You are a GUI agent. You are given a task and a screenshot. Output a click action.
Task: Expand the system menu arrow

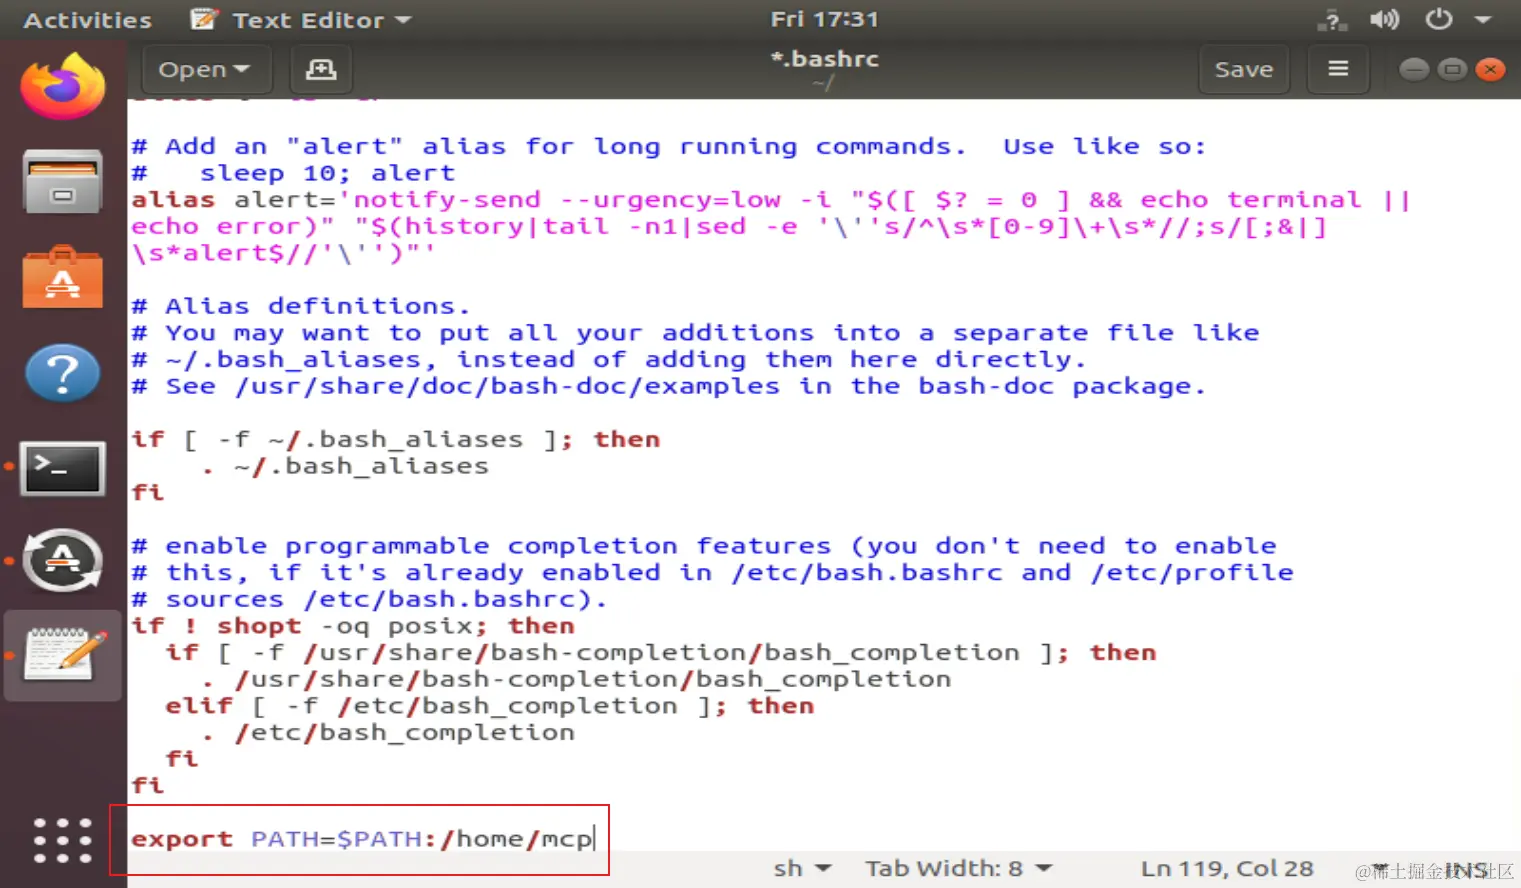(1483, 20)
